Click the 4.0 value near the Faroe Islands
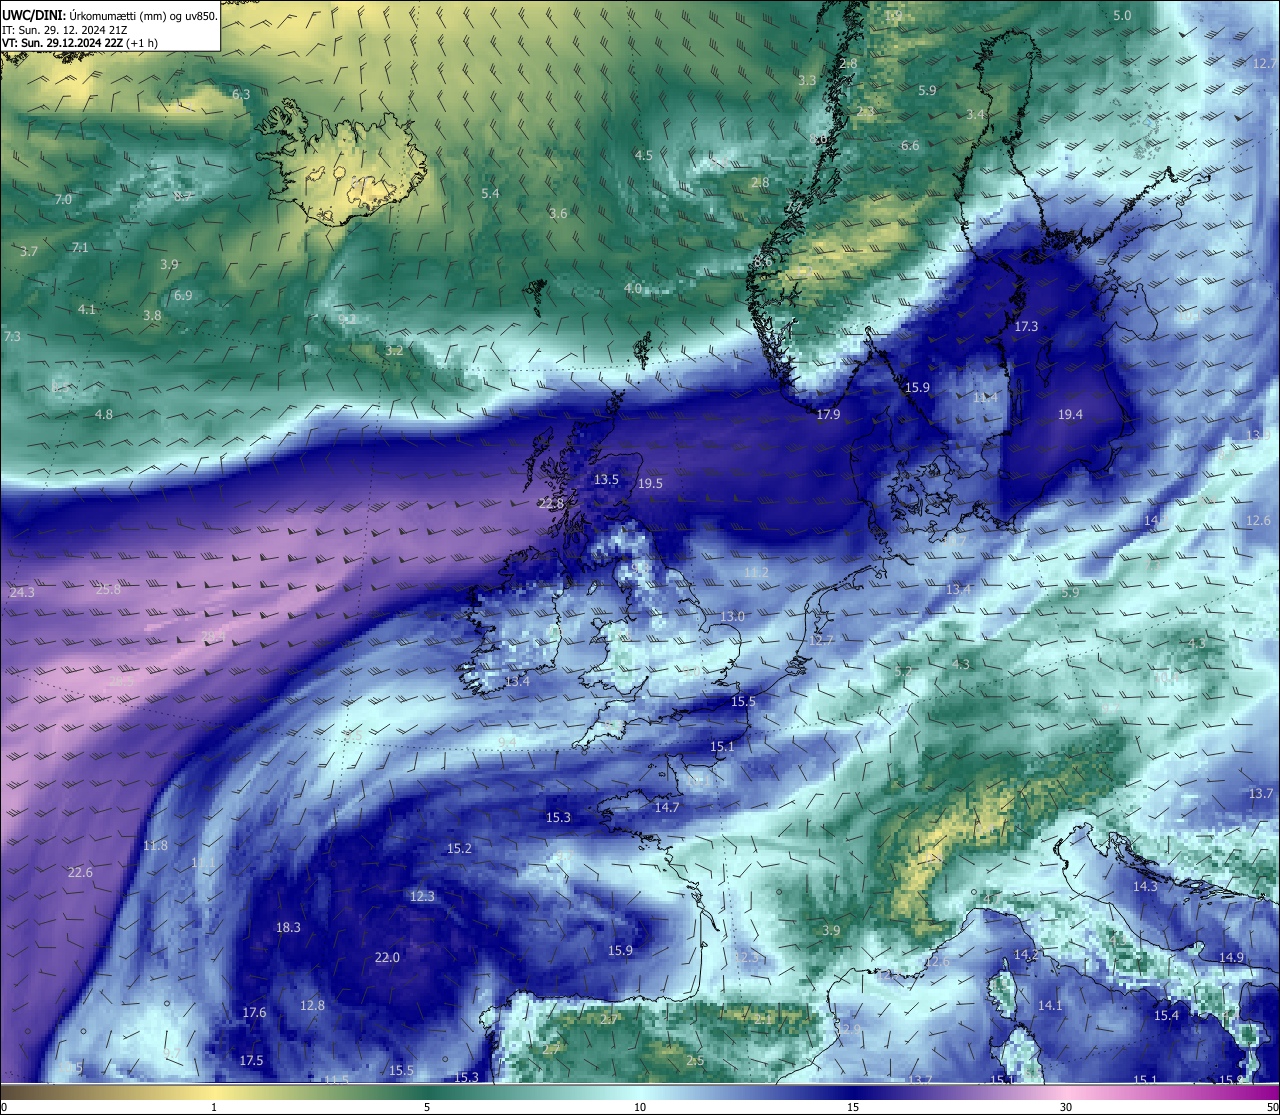 (633, 288)
